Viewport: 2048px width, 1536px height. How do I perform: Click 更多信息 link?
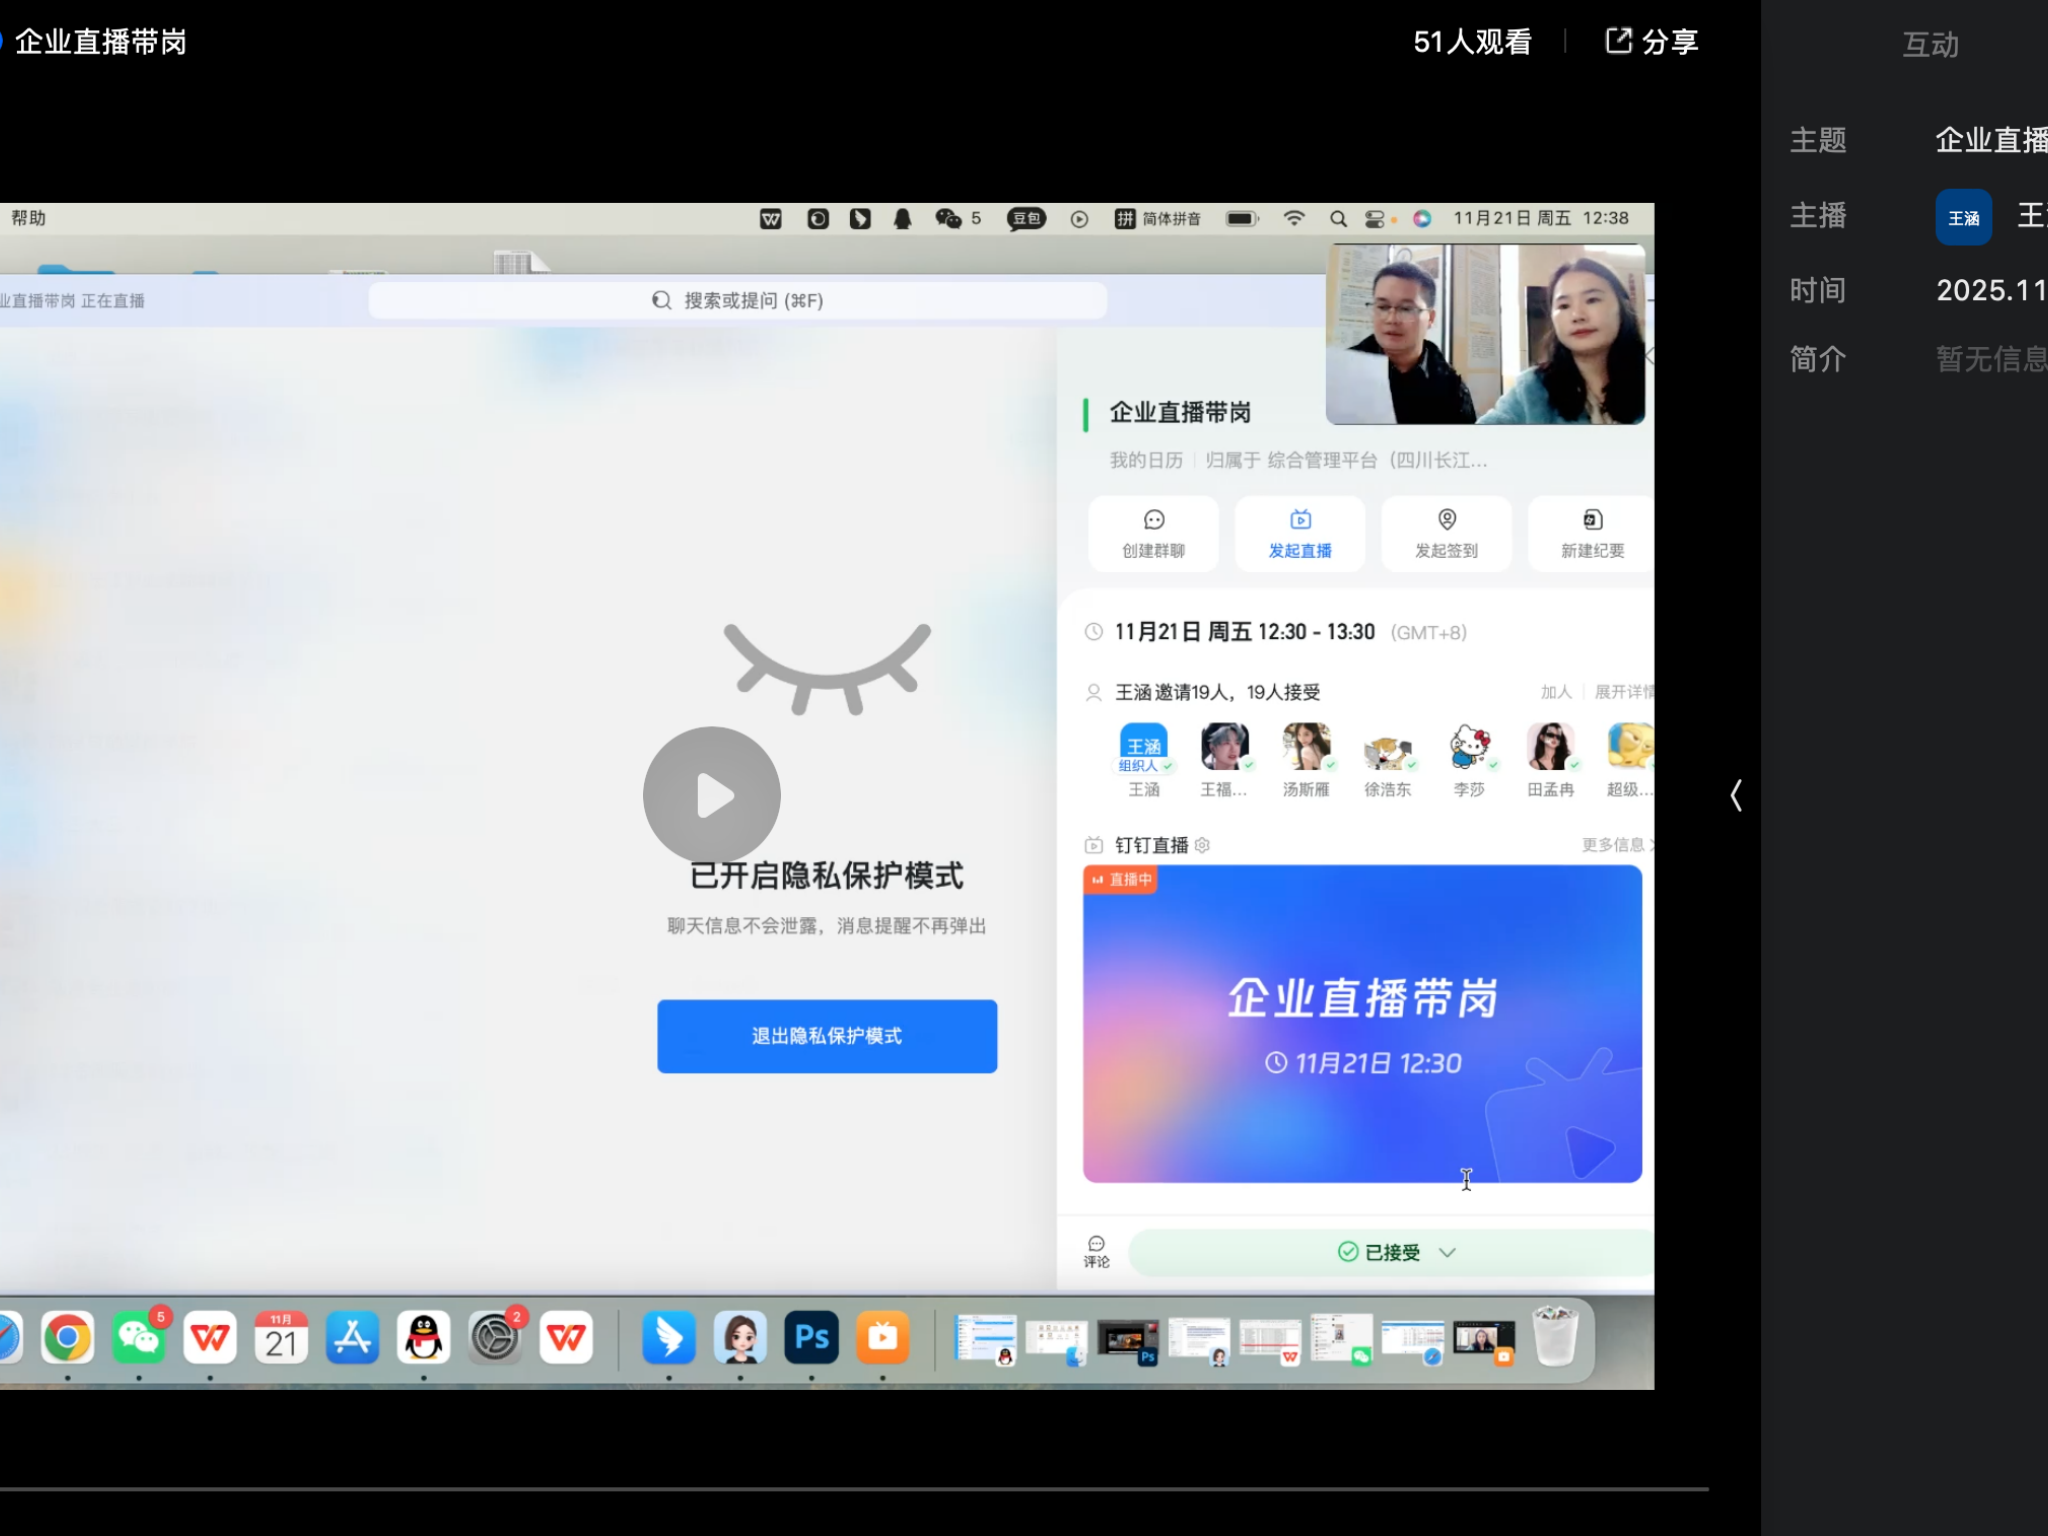coord(1614,845)
